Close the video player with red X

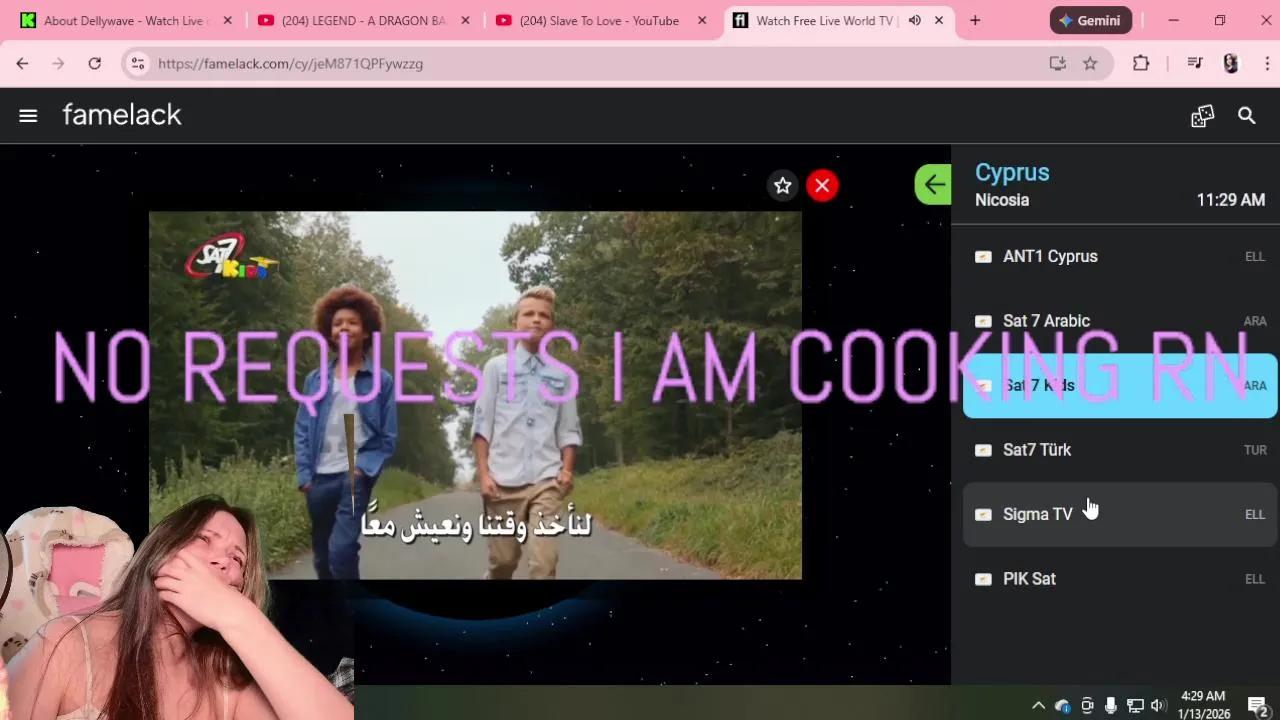coord(822,185)
